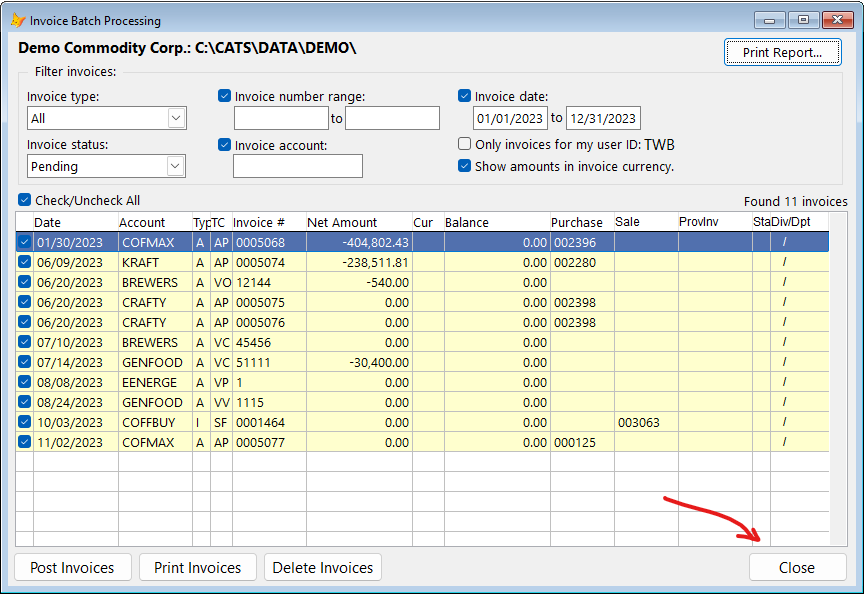Uncheck the KRAFT invoice 0005074 row

(24, 262)
